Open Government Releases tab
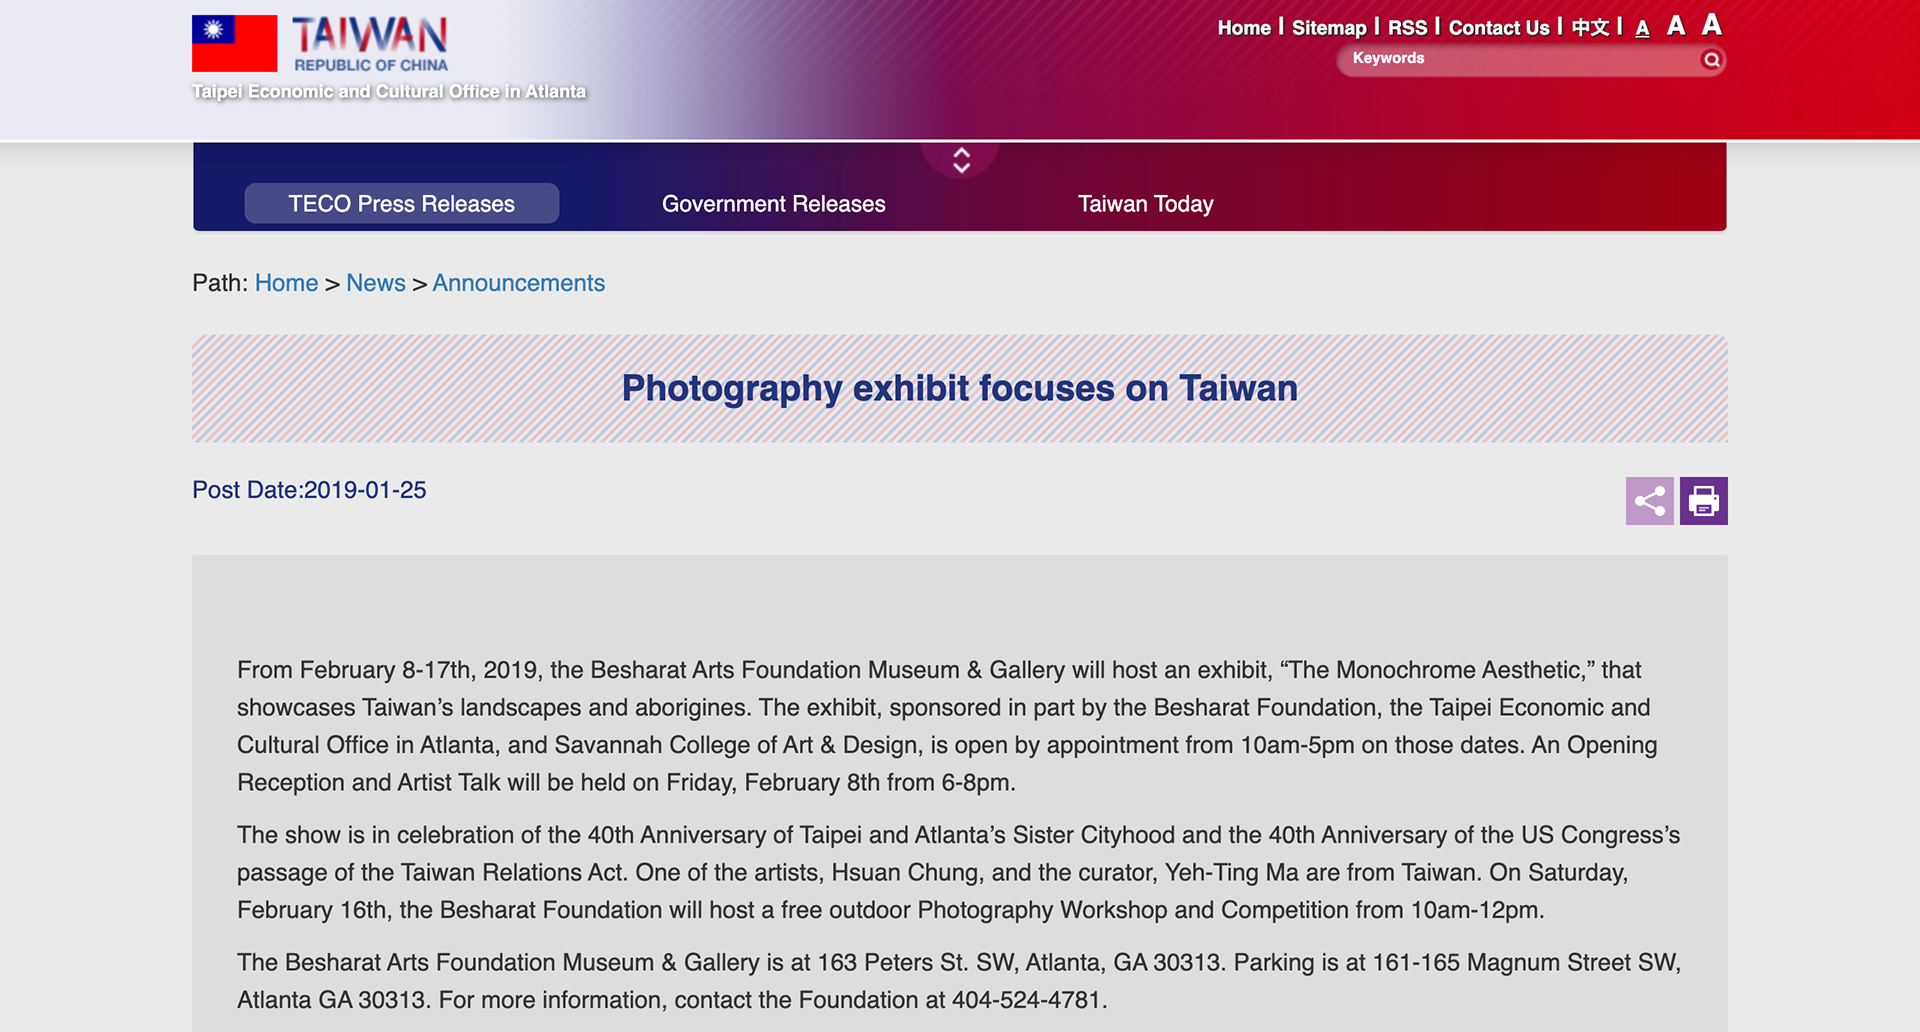Image resolution: width=1920 pixels, height=1032 pixels. pos(774,204)
